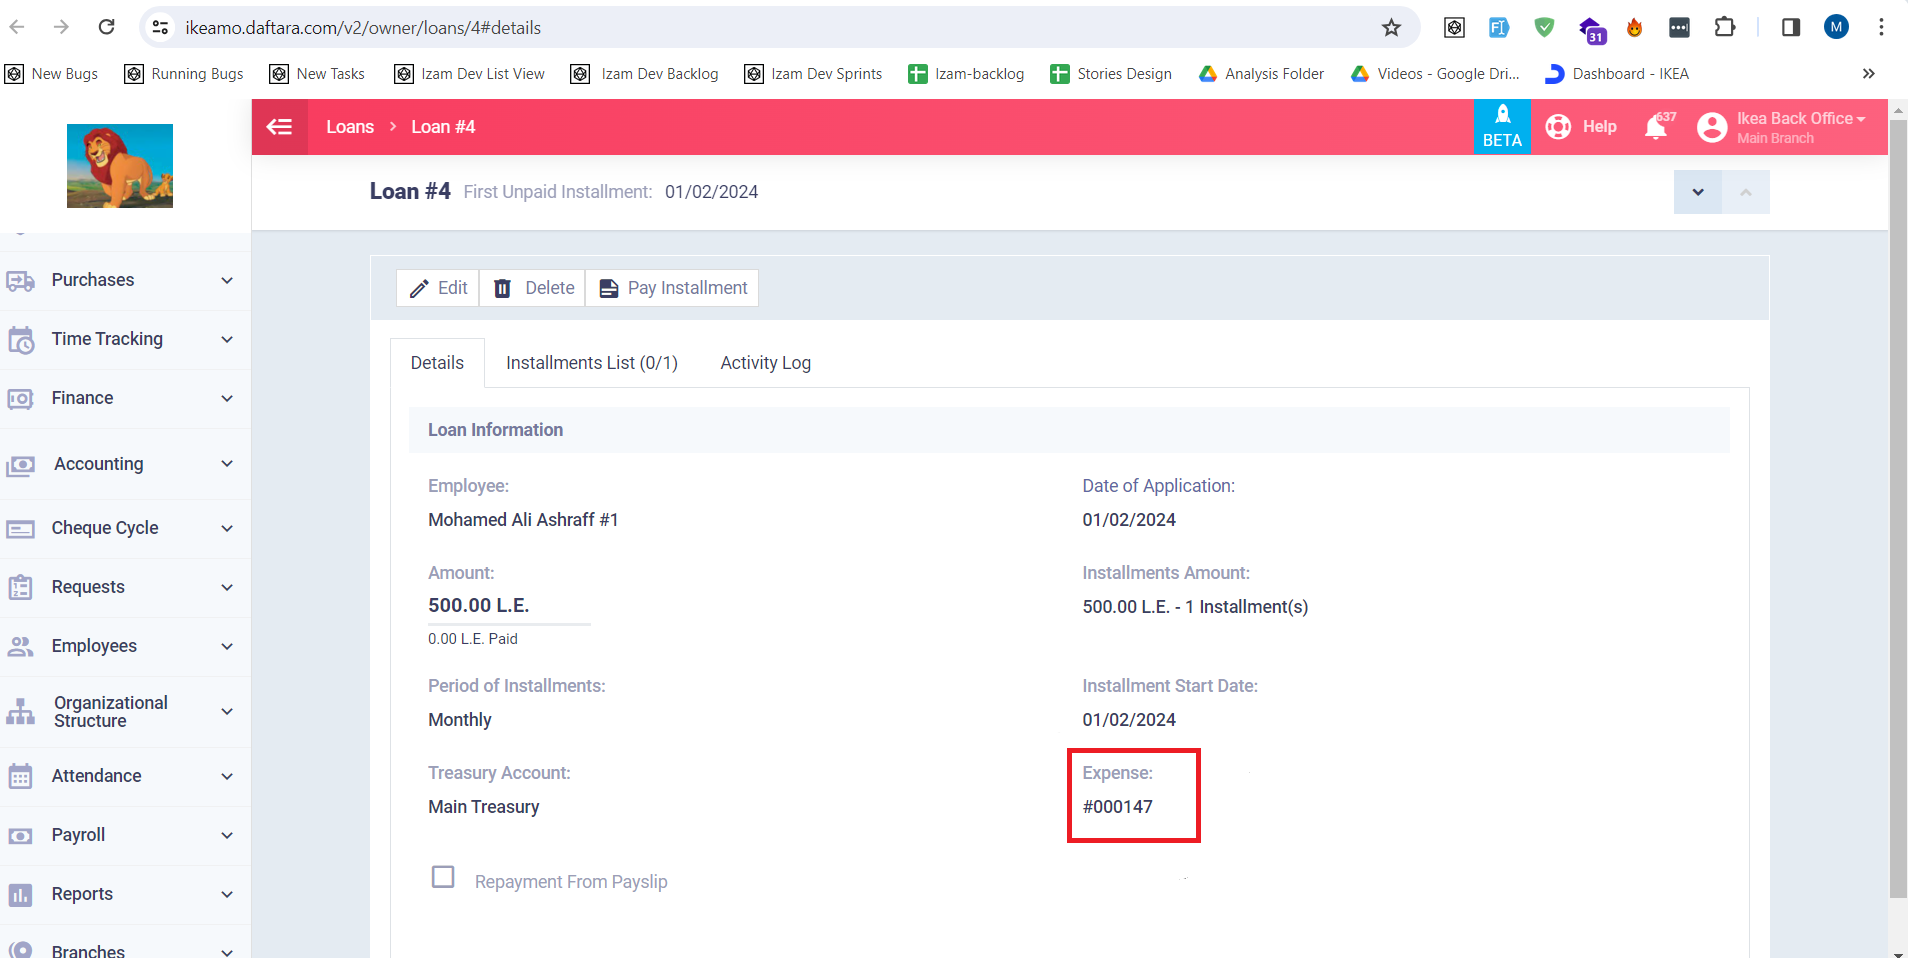Expand the Payroll sidebar menu
1908x958 pixels.
click(x=120, y=835)
